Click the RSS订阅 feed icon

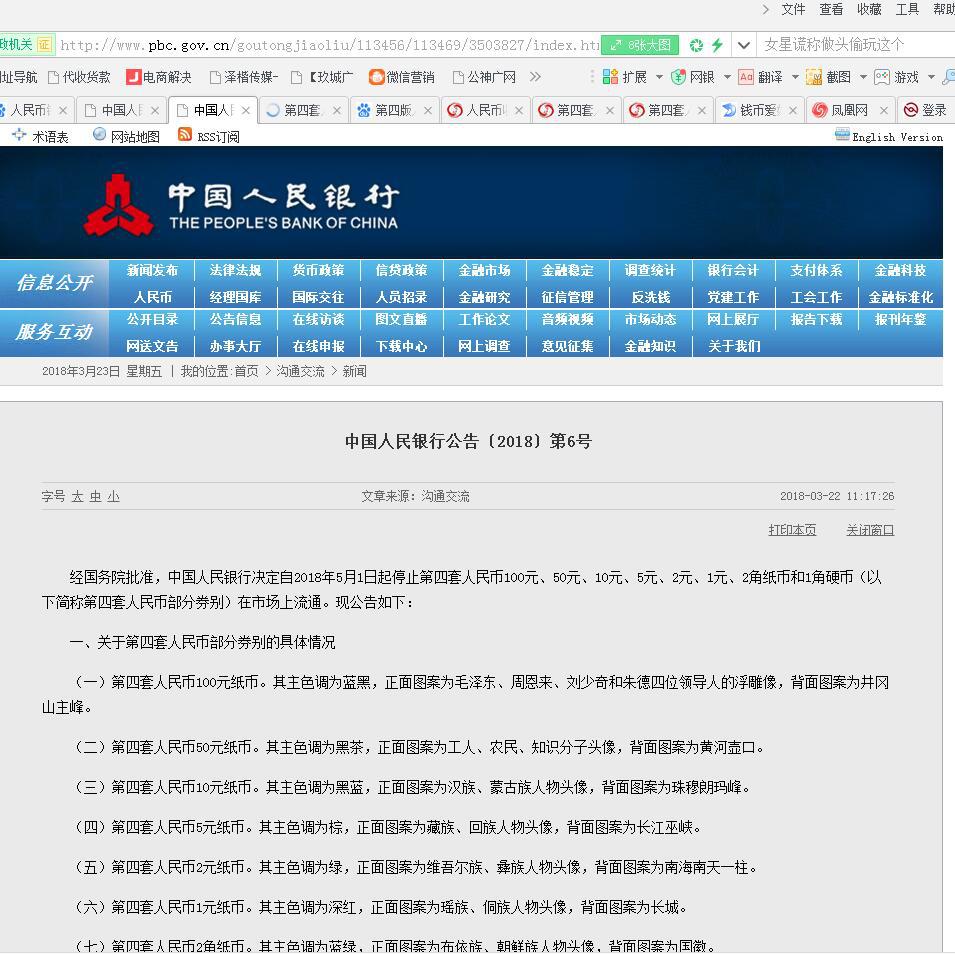[x=185, y=135]
